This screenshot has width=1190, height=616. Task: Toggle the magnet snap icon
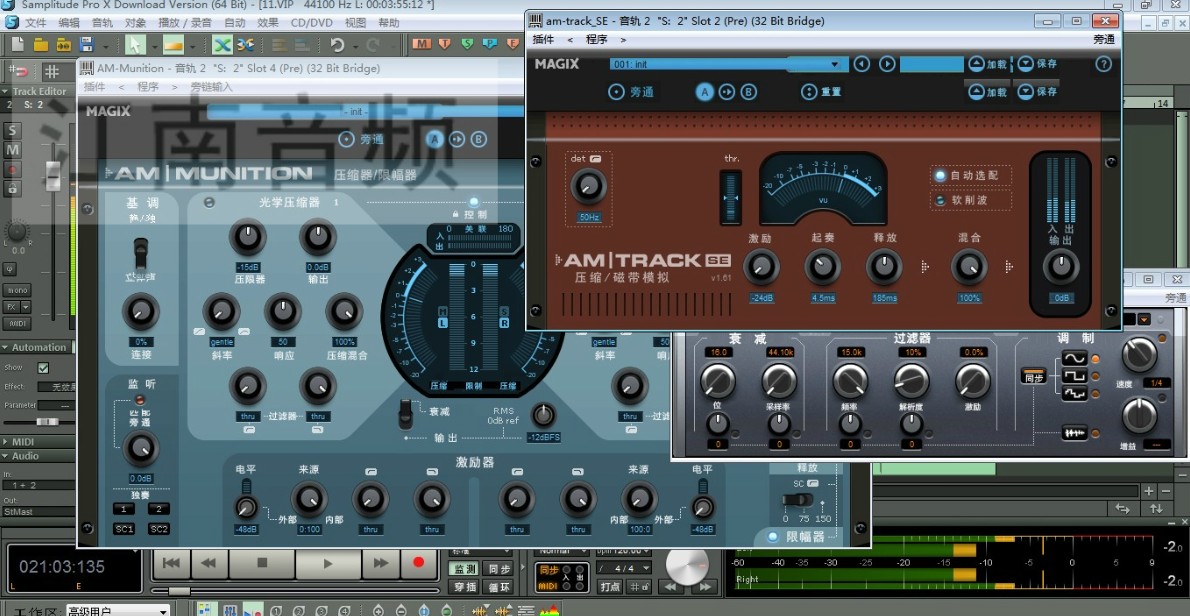click(20, 72)
